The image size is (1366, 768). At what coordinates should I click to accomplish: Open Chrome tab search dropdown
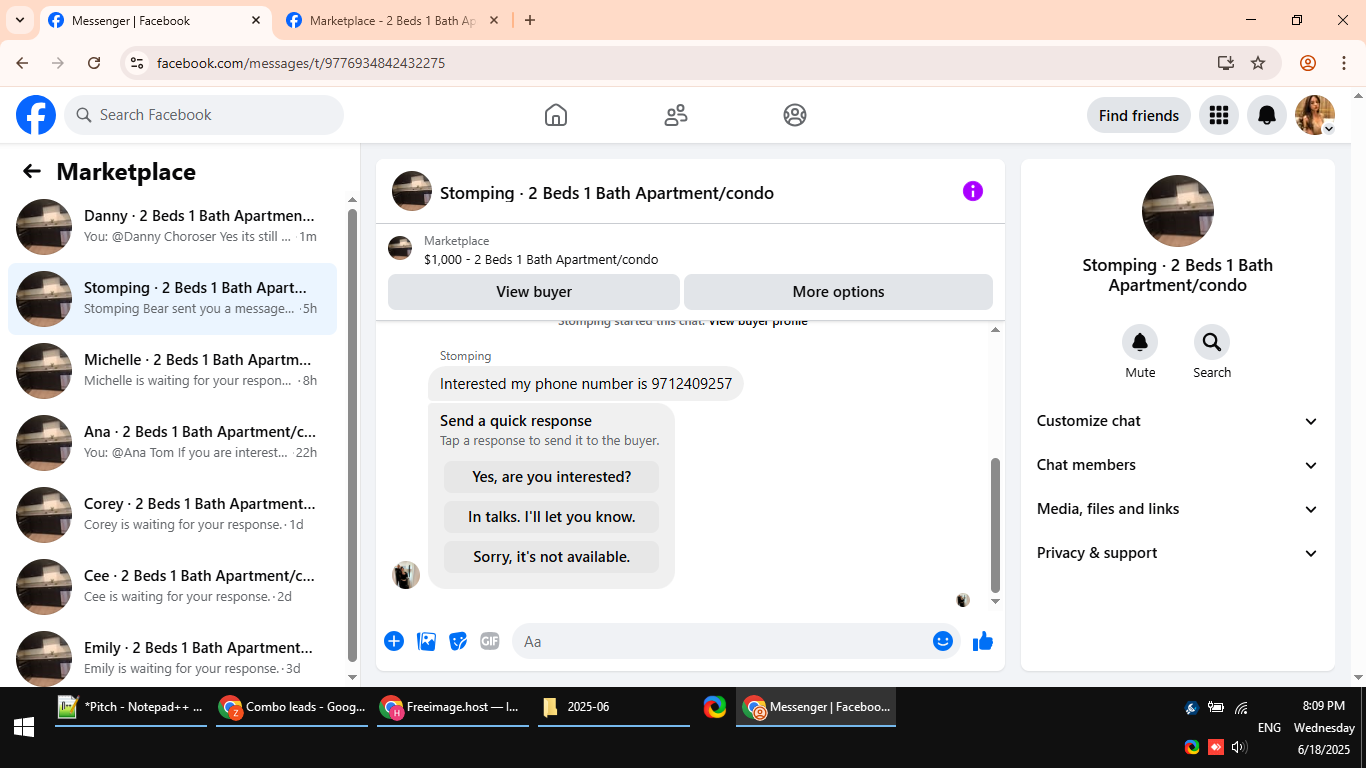pyautogui.click(x=19, y=20)
